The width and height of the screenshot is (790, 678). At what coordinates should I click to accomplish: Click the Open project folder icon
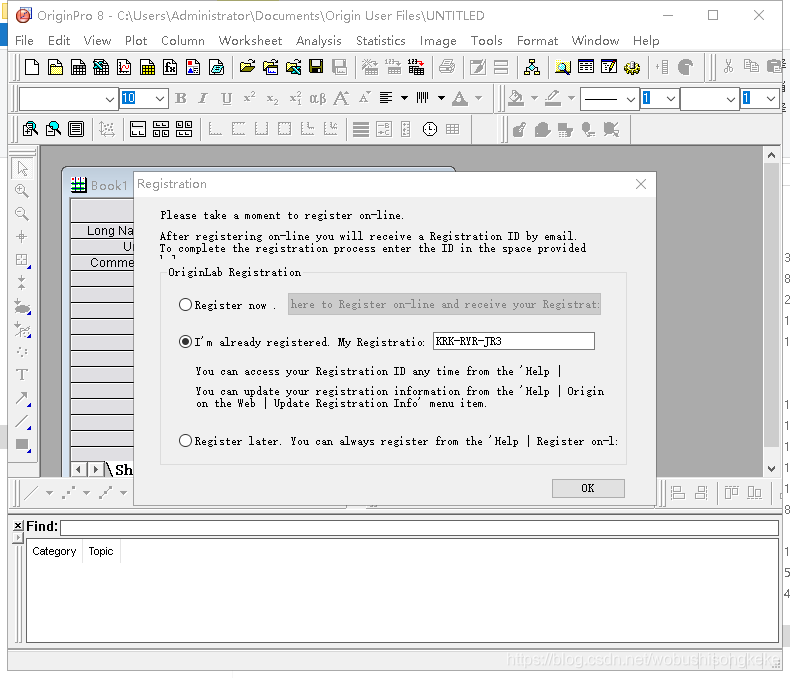247,67
